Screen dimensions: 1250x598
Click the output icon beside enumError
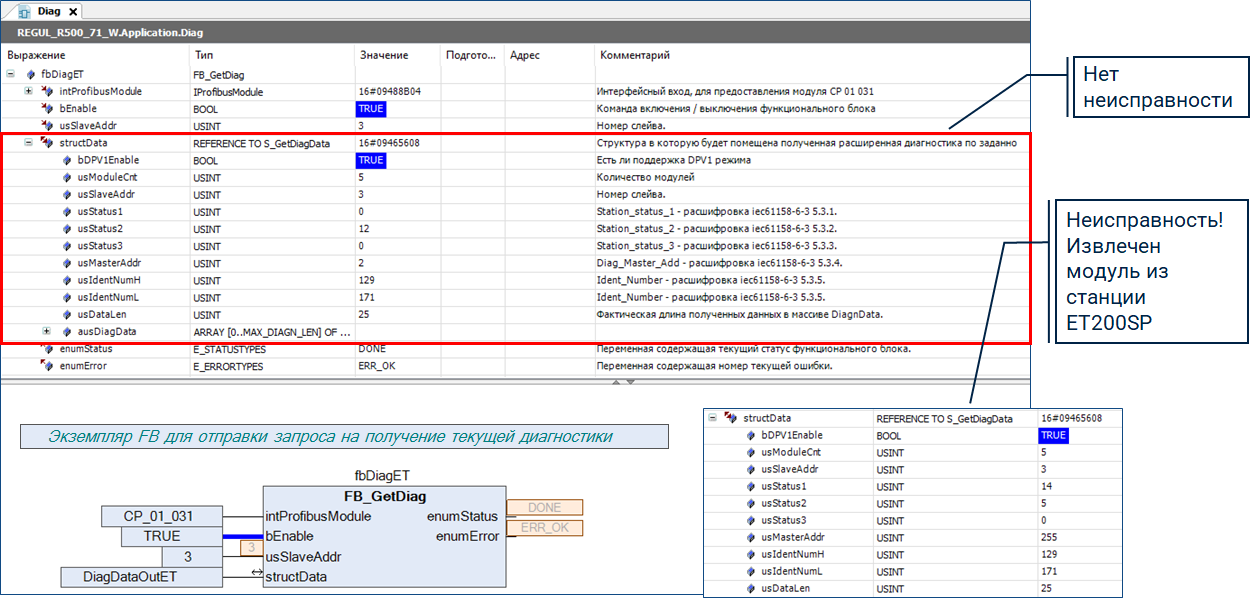tap(46, 366)
